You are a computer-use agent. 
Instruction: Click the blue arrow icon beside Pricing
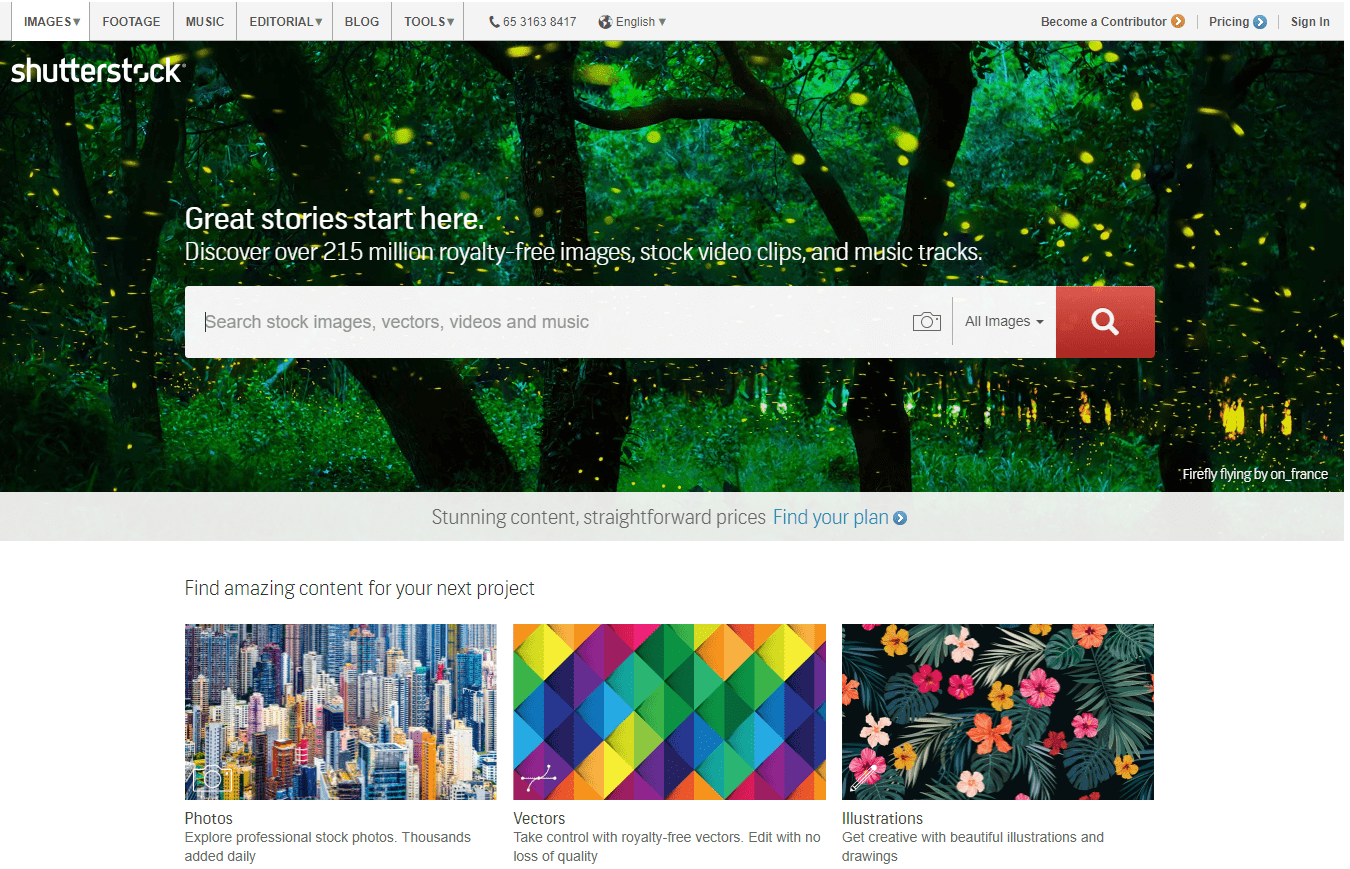tap(1260, 21)
